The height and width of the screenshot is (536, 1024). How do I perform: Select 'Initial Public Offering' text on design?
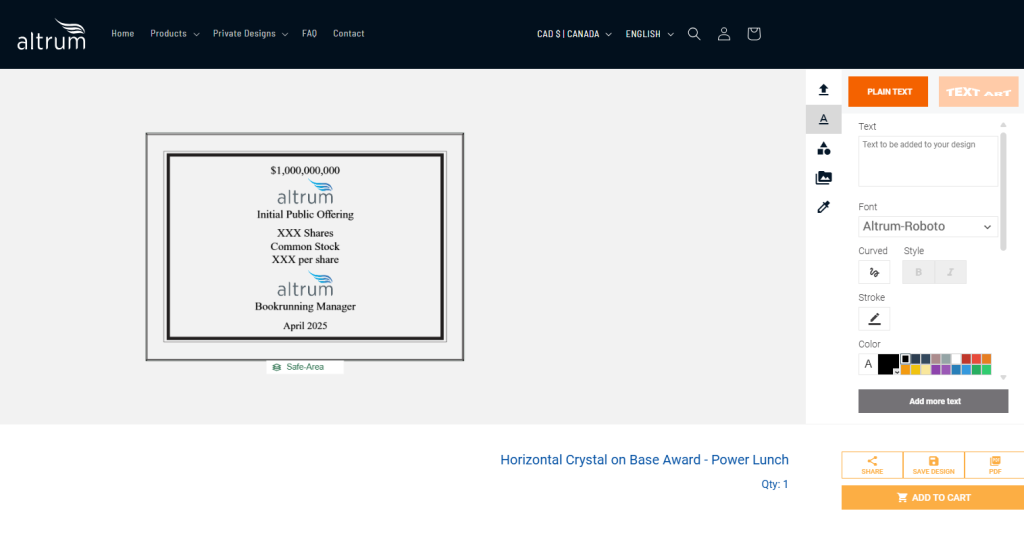[305, 214]
